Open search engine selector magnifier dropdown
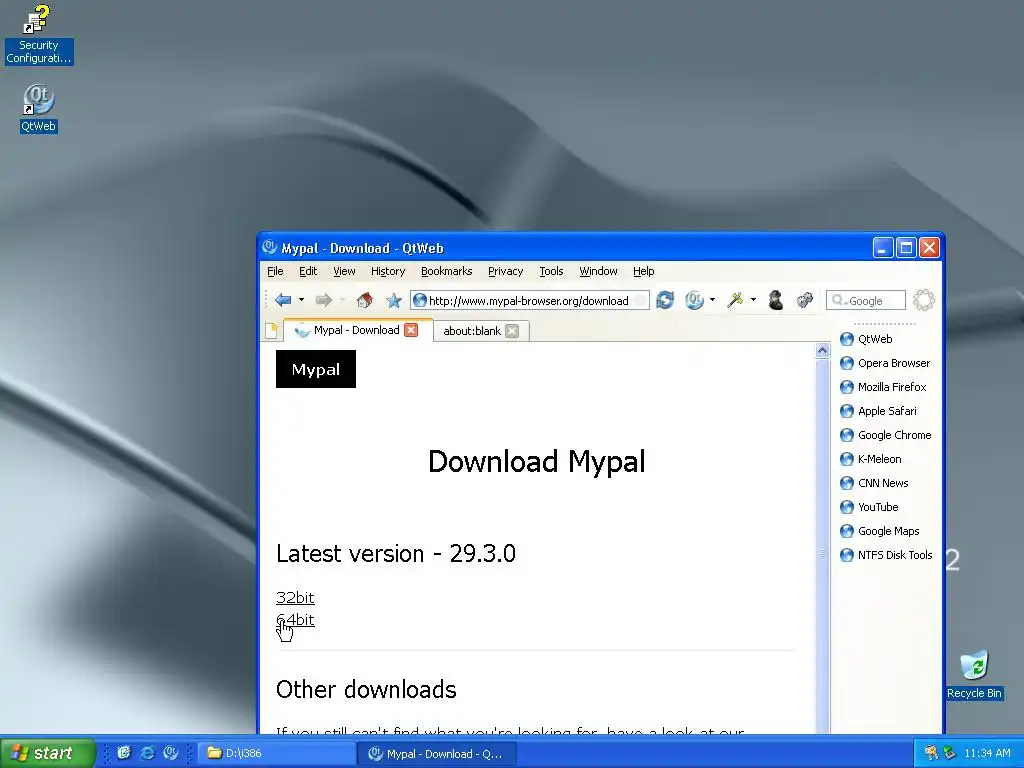The image size is (1024, 768). point(839,300)
